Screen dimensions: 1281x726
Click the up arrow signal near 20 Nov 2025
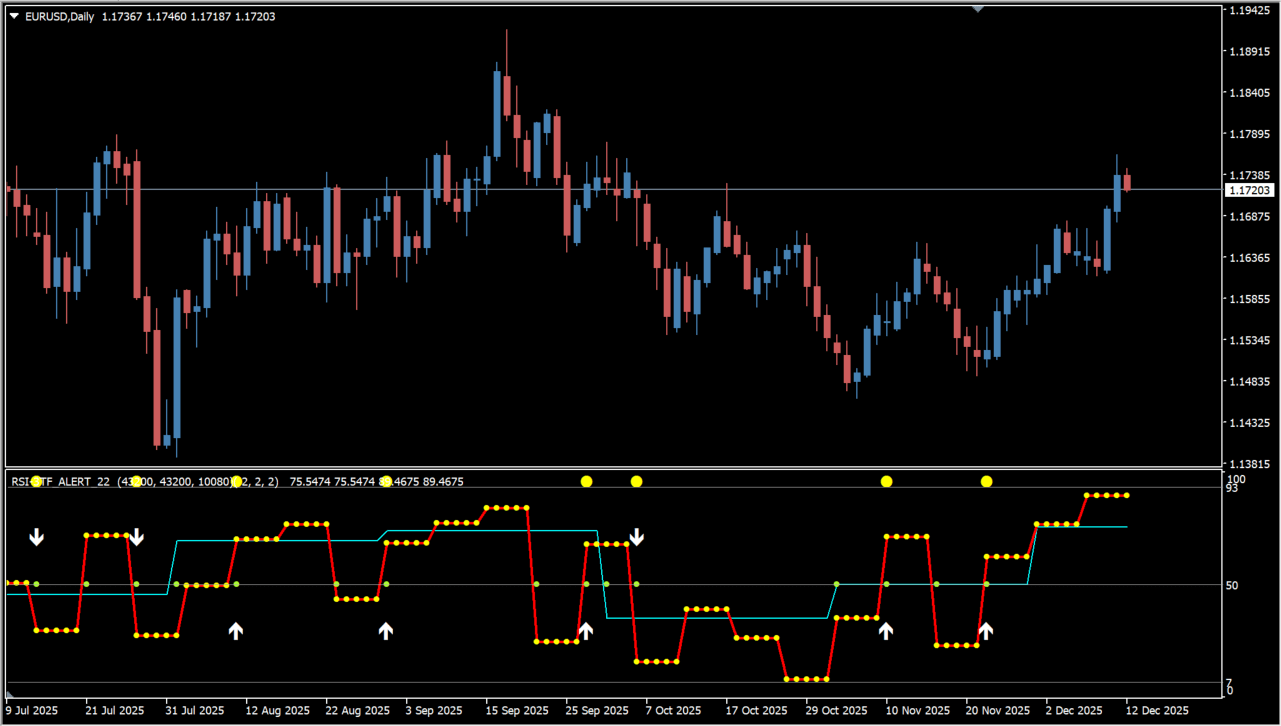[986, 630]
